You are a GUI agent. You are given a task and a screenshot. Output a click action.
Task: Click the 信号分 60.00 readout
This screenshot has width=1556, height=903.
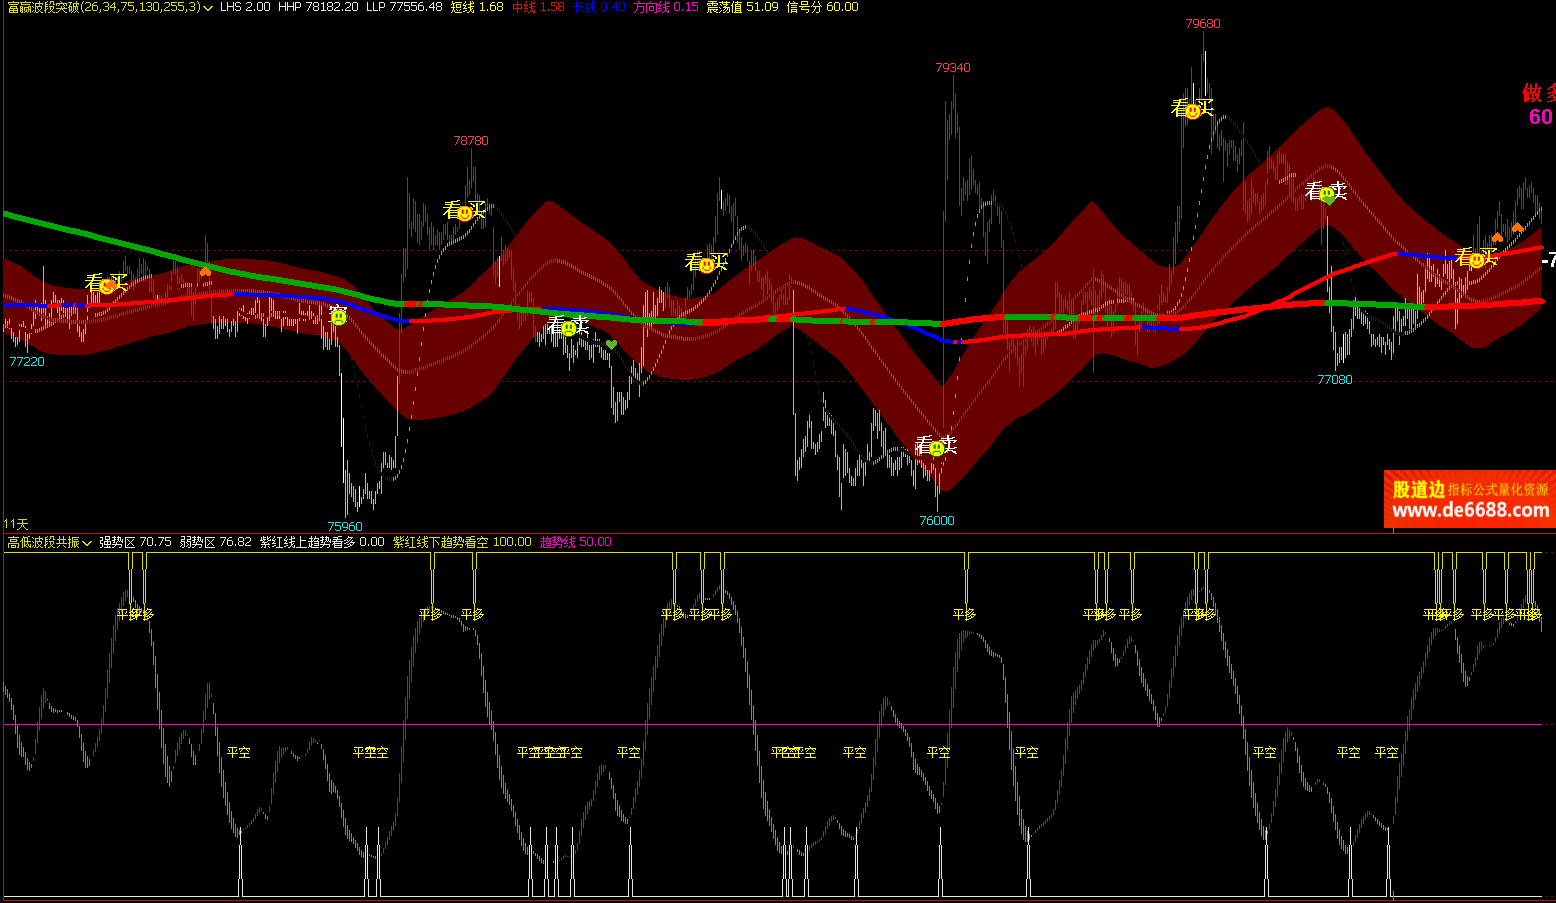[x=822, y=7]
